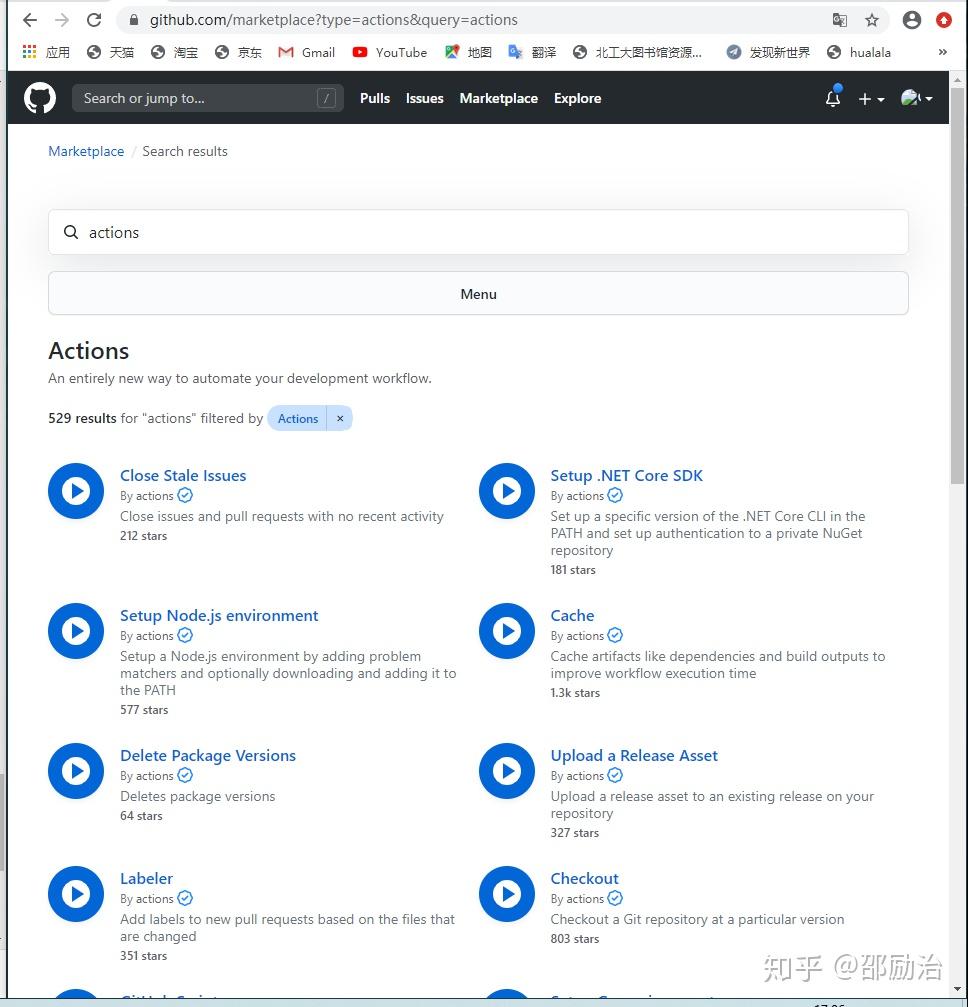Open the notifications bell
Image resolution: width=968 pixels, height=1007 pixels.
coord(832,99)
